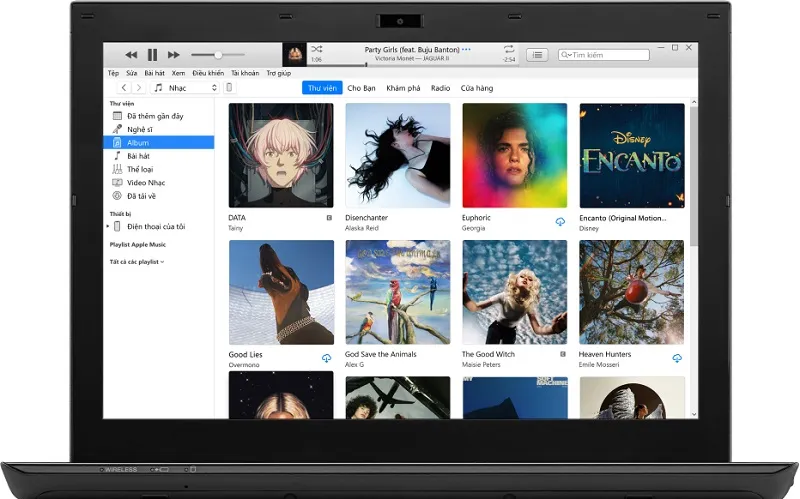This screenshot has height=499, width=800.
Task: Open the Trợ giúp menu
Action: [x=279, y=73]
